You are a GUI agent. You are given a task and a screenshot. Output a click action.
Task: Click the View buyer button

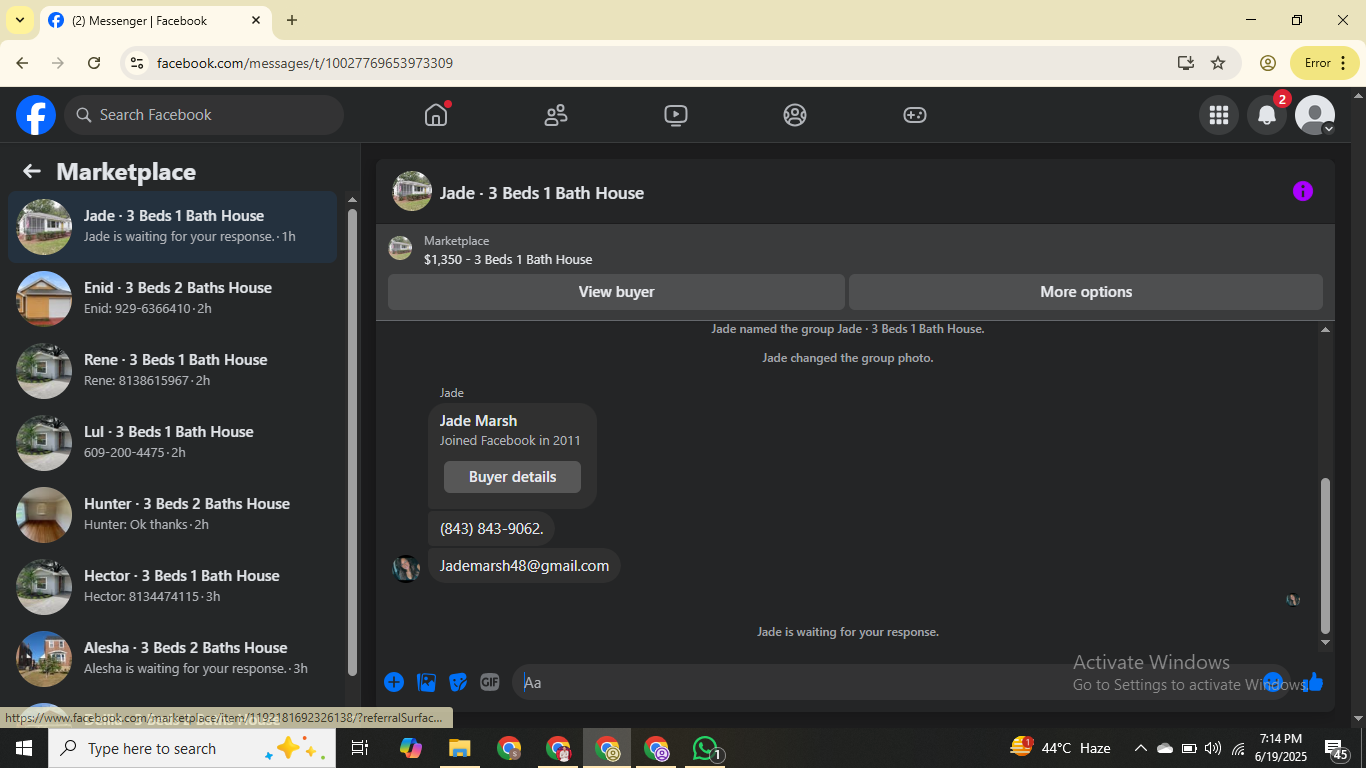(x=616, y=292)
